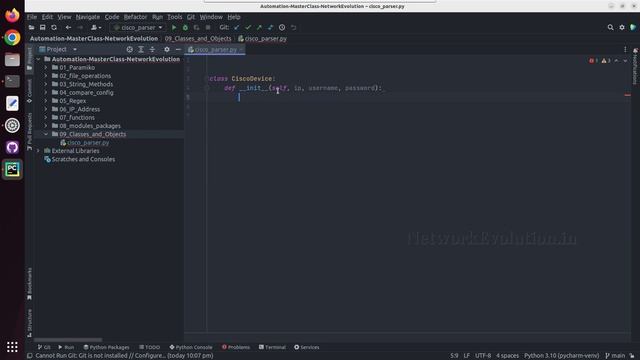This screenshot has width=640, height=360.
Task: Open Firefox from the Ubuntu dock
Action: 12,16
